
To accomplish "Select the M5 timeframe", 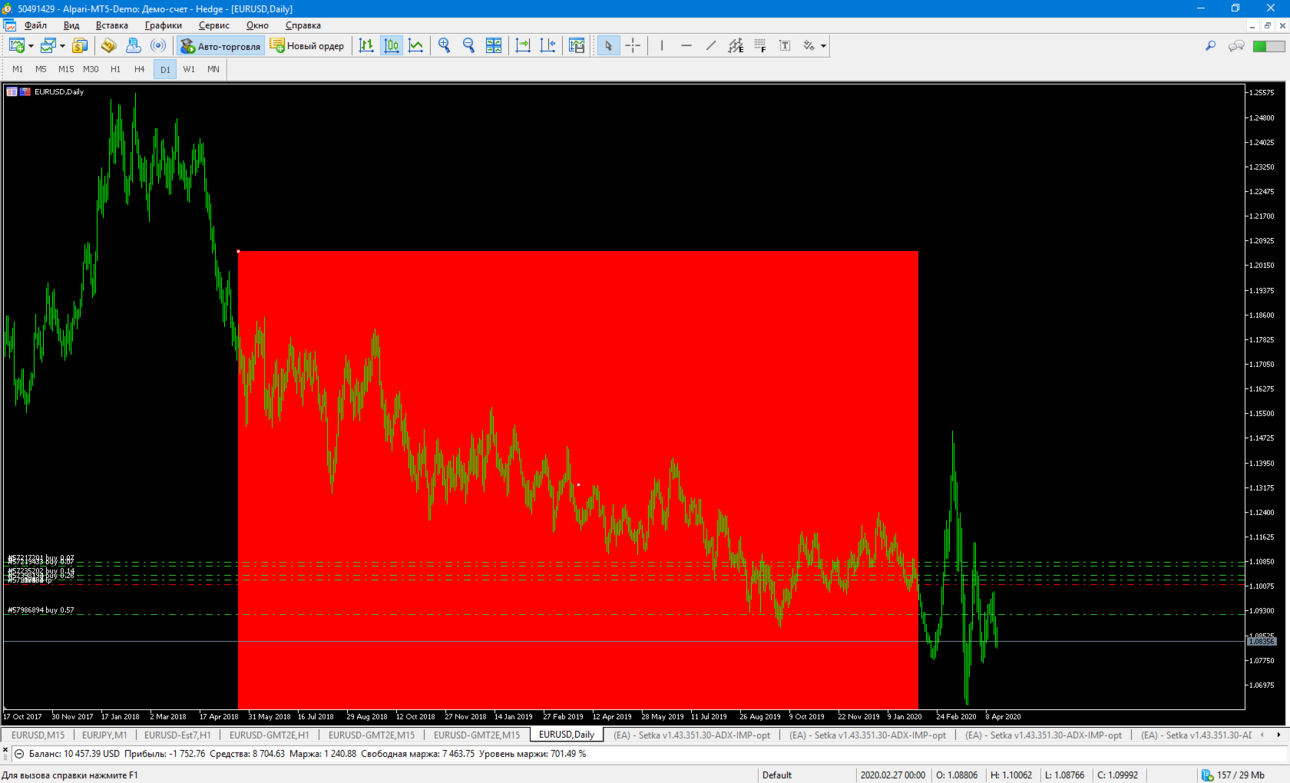I will tap(41, 69).
